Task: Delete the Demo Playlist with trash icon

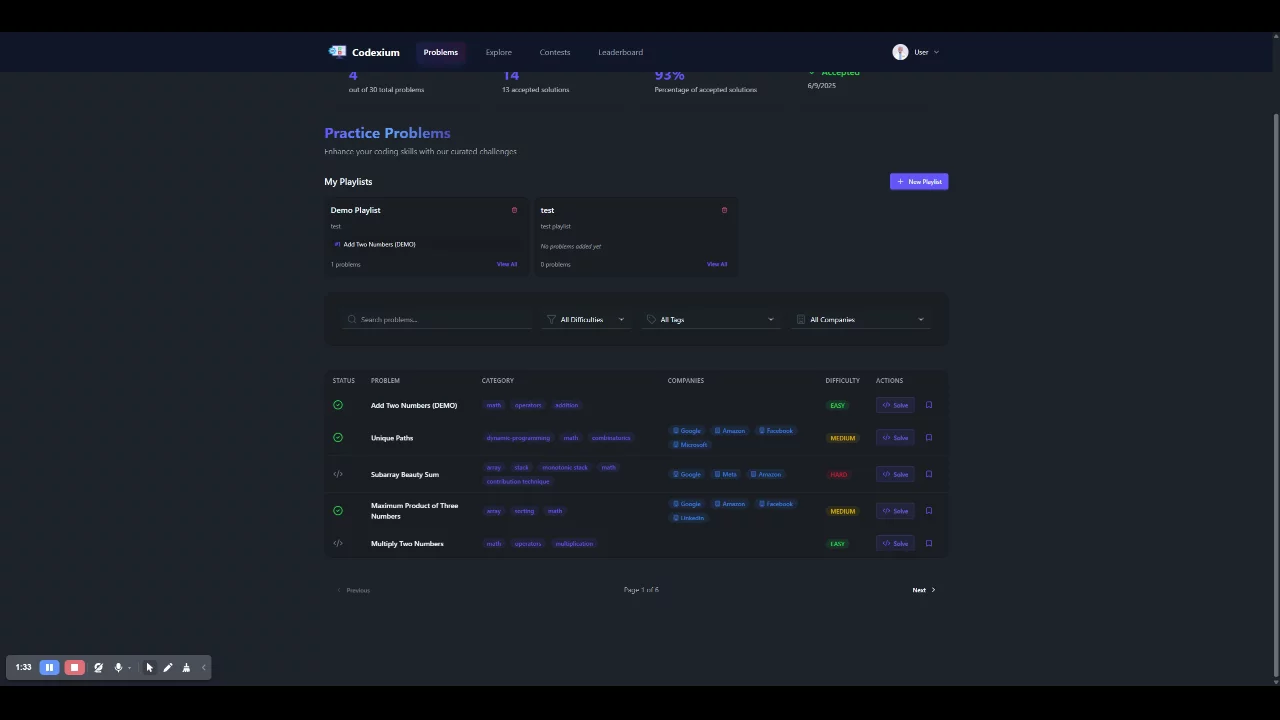Action: (514, 210)
